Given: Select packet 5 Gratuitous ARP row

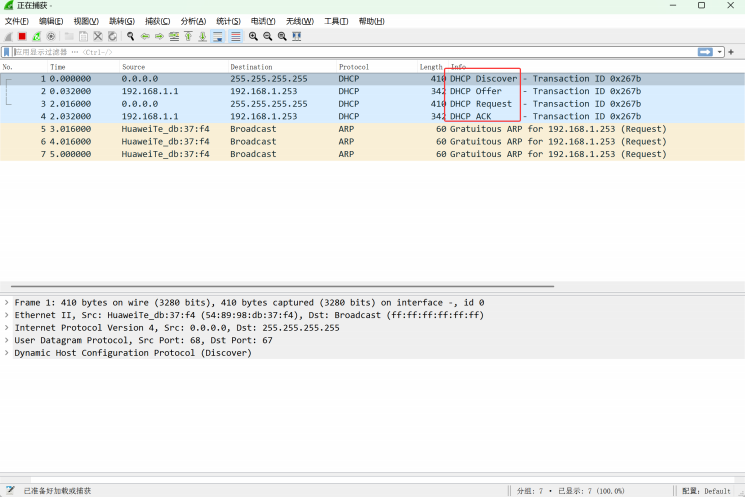Looking at the screenshot, I should pos(372,129).
